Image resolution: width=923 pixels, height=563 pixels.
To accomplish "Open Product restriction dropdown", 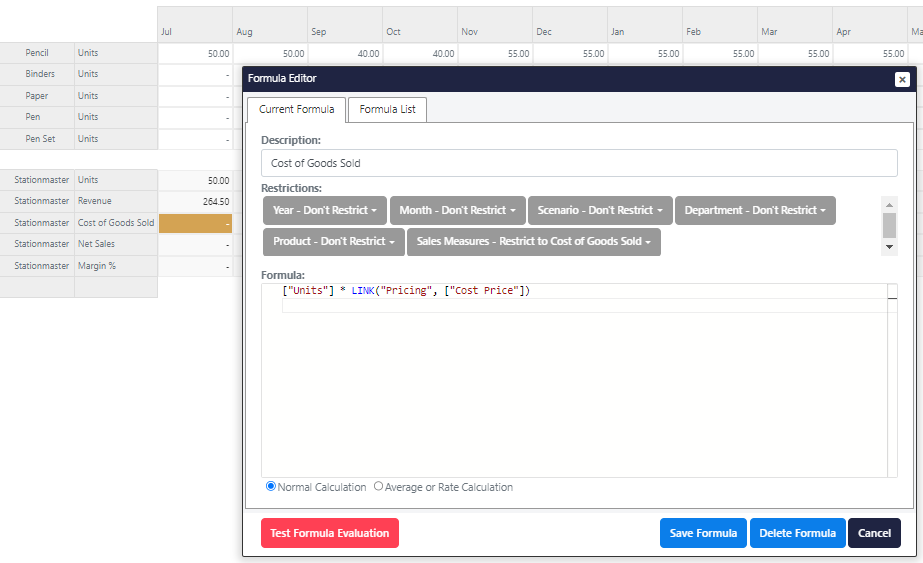I will 333,242.
